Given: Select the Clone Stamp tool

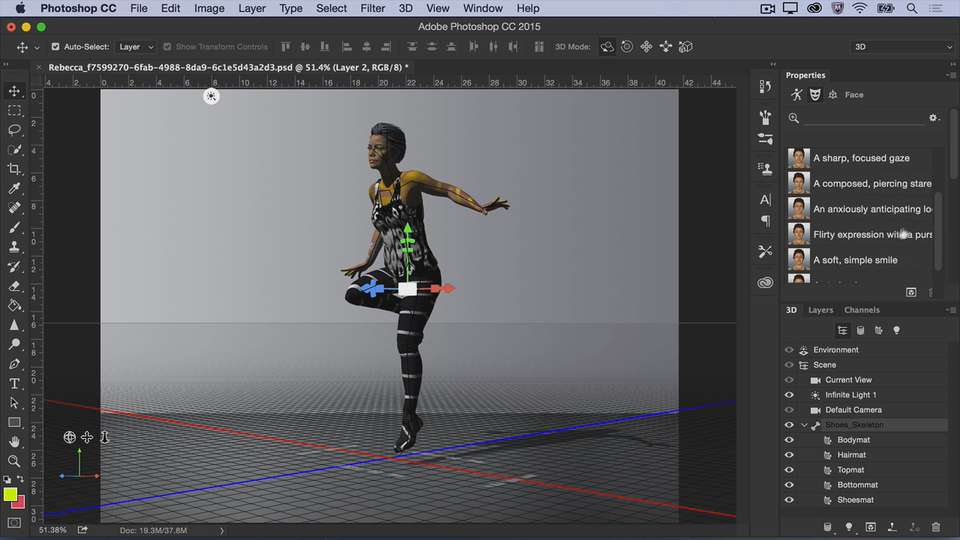Looking at the screenshot, I should [x=14, y=247].
